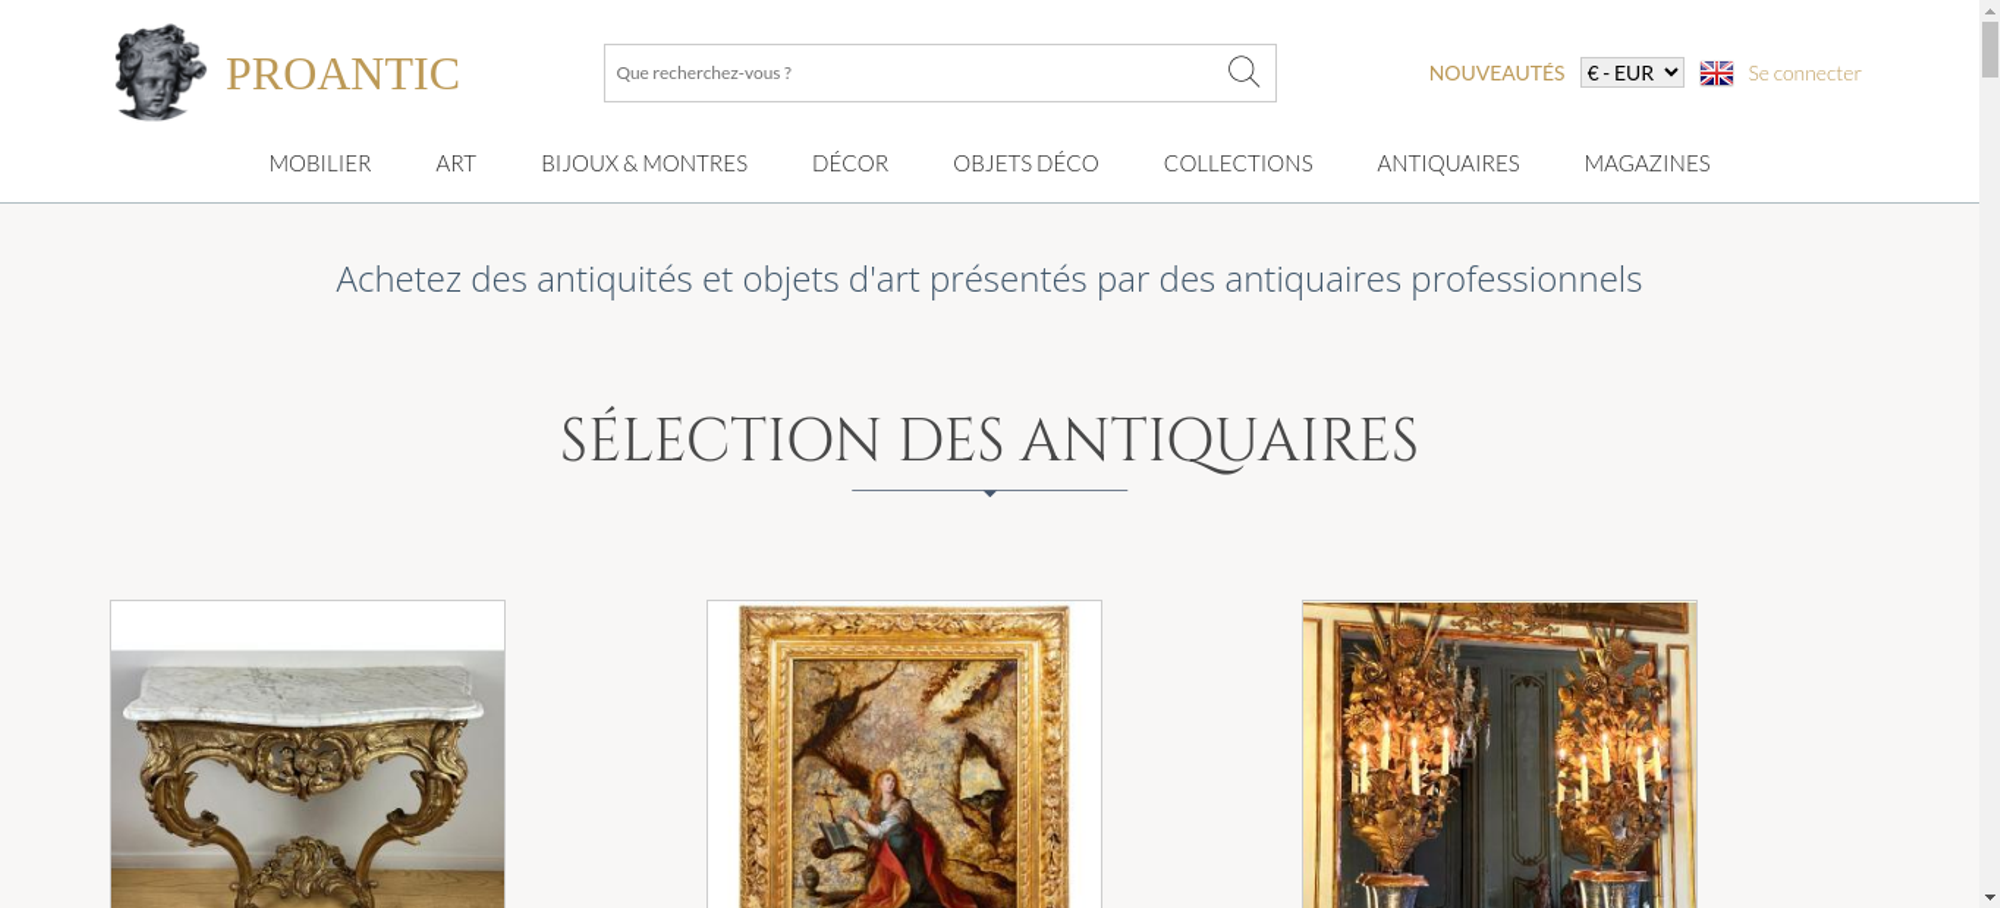
Task: Open the DÉCOR menu
Action: coord(850,163)
